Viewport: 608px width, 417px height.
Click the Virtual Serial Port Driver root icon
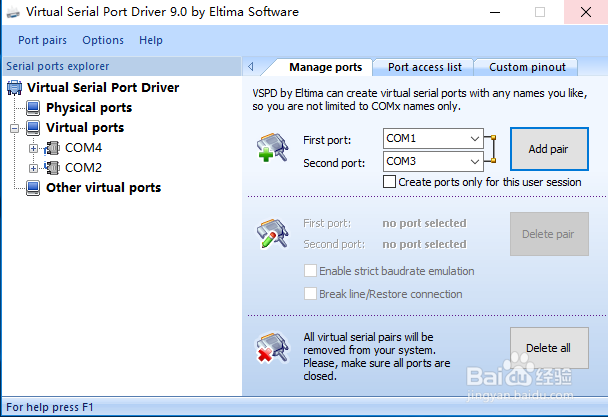pyautogui.click(x=14, y=88)
